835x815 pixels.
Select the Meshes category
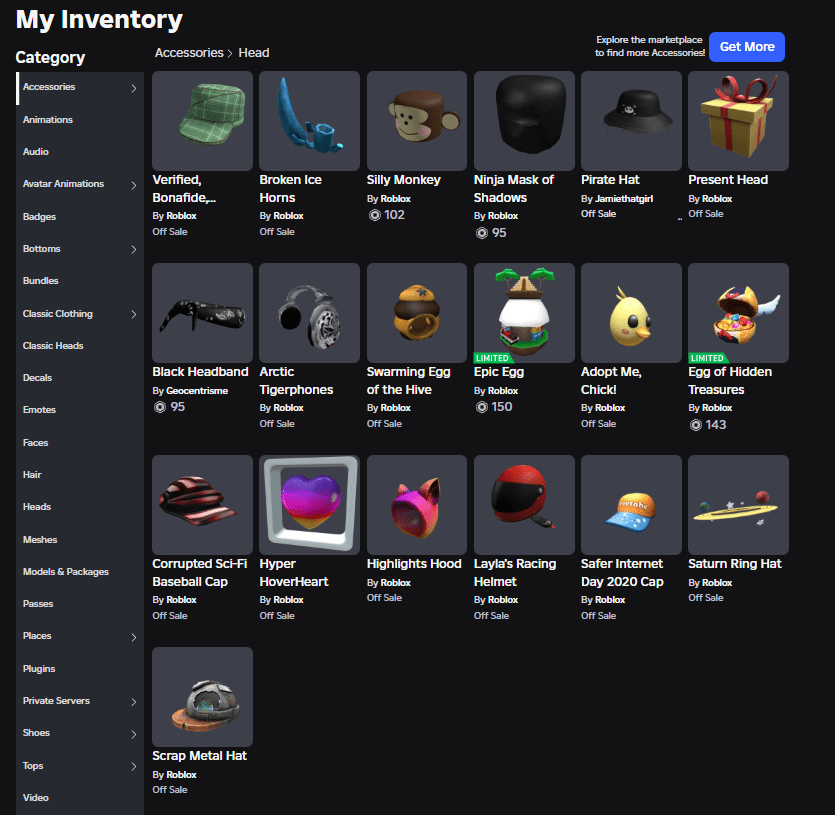pyautogui.click(x=80, y=540)
